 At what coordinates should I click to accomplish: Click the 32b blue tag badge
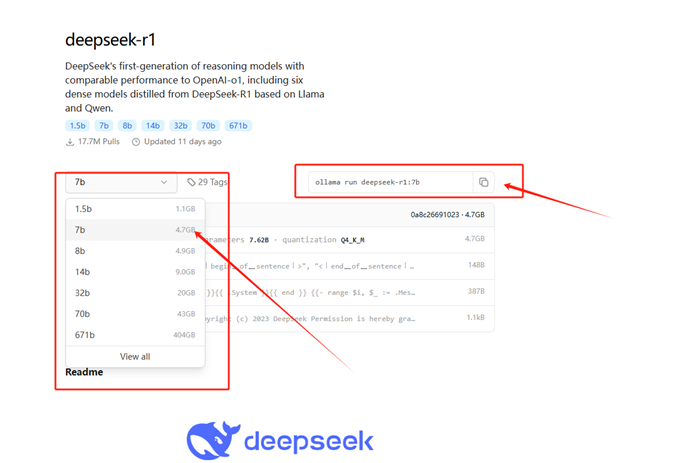point(180,126)
